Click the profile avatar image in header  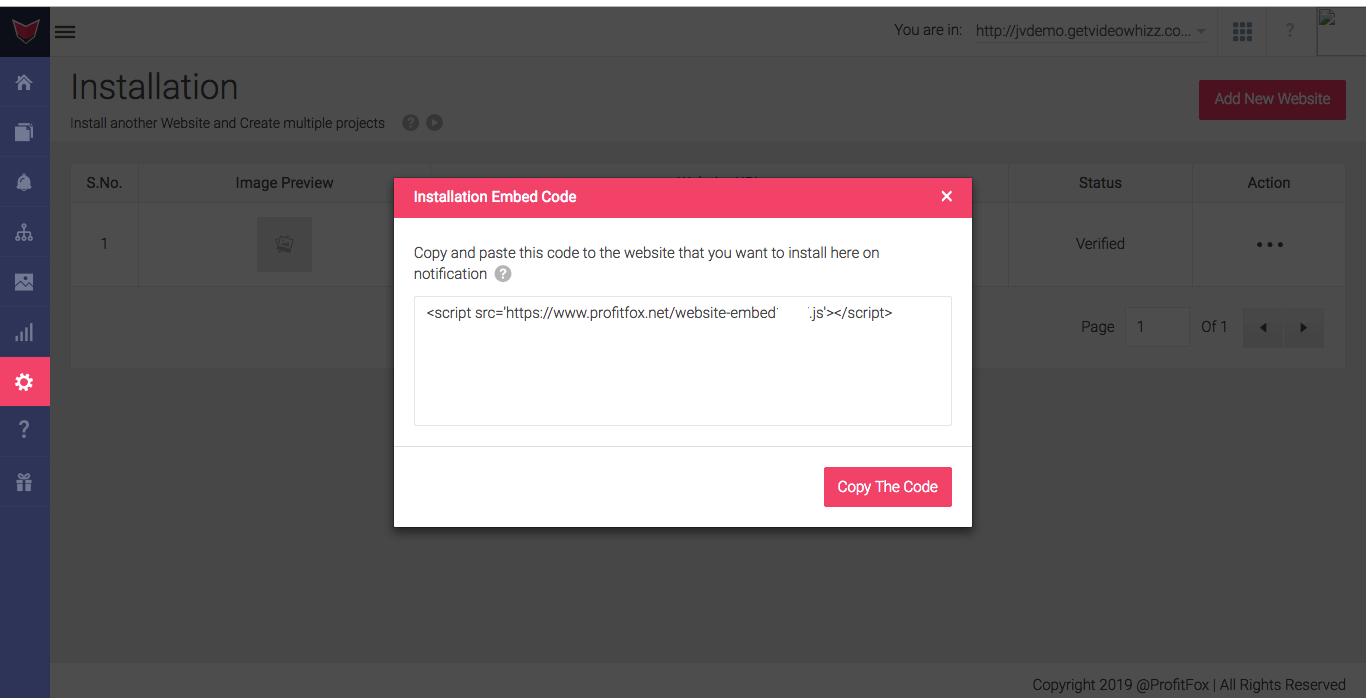(1341, 32)
